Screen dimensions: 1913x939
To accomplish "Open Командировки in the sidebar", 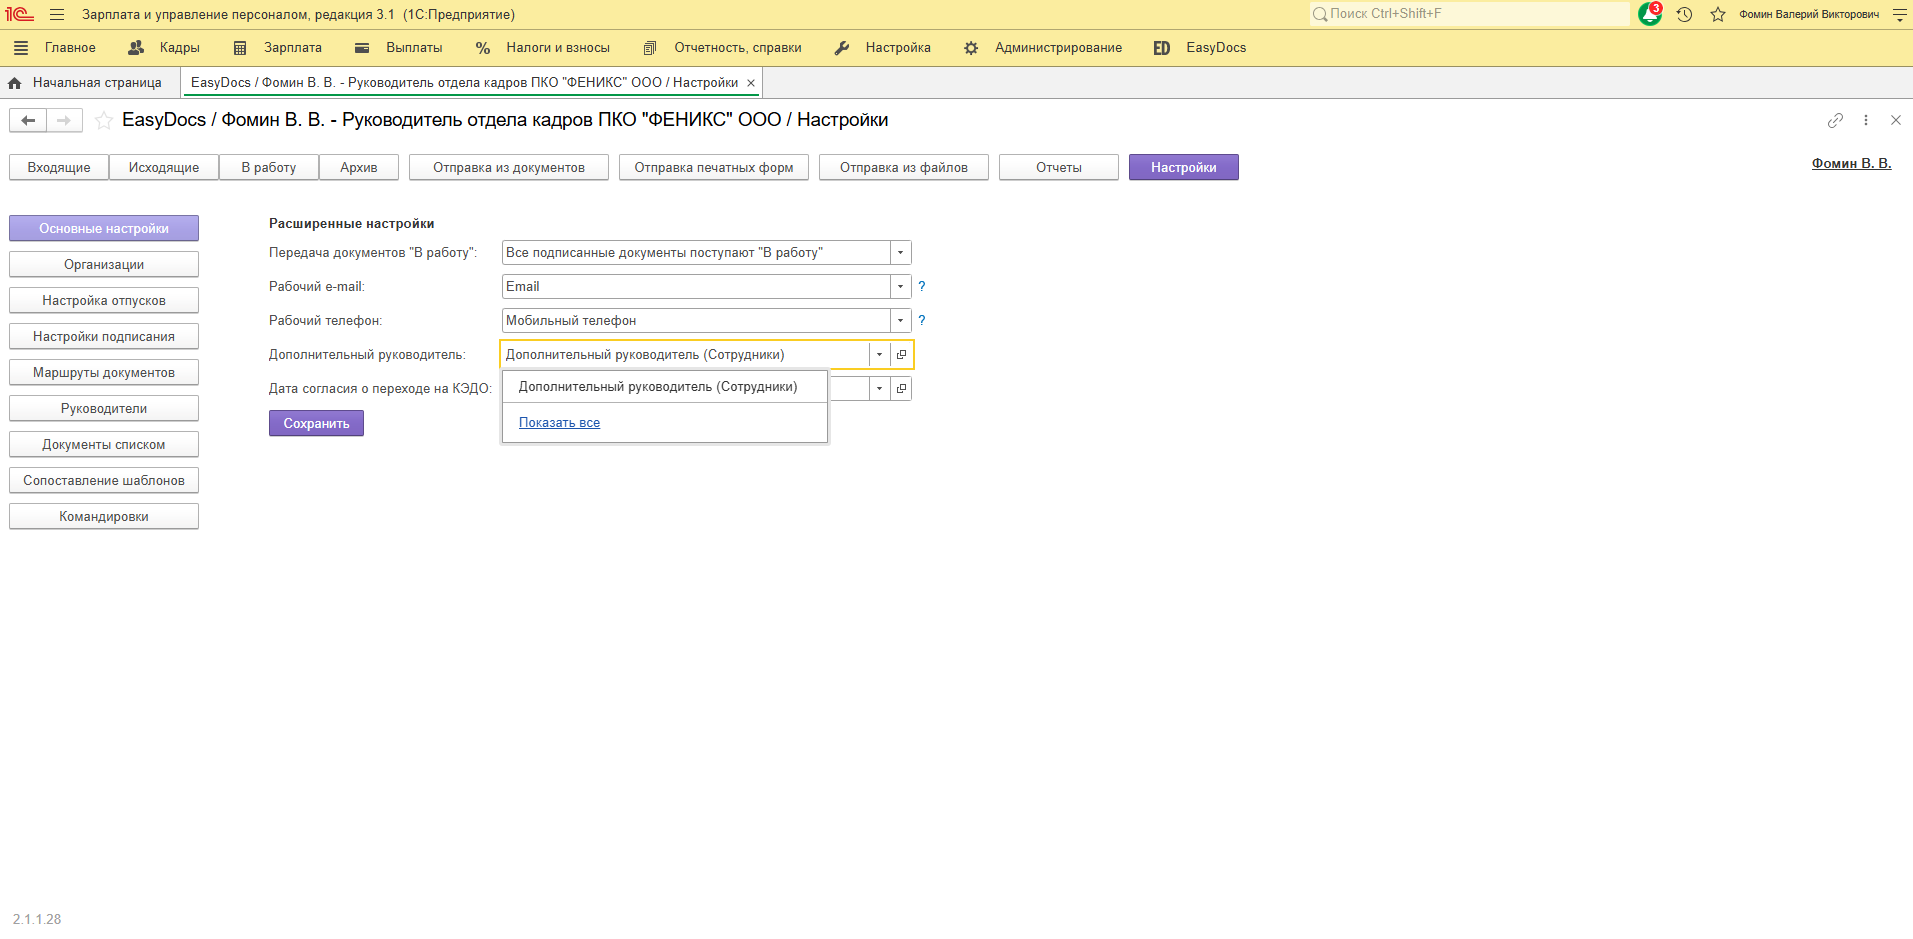I will click(x=104, y=516).
